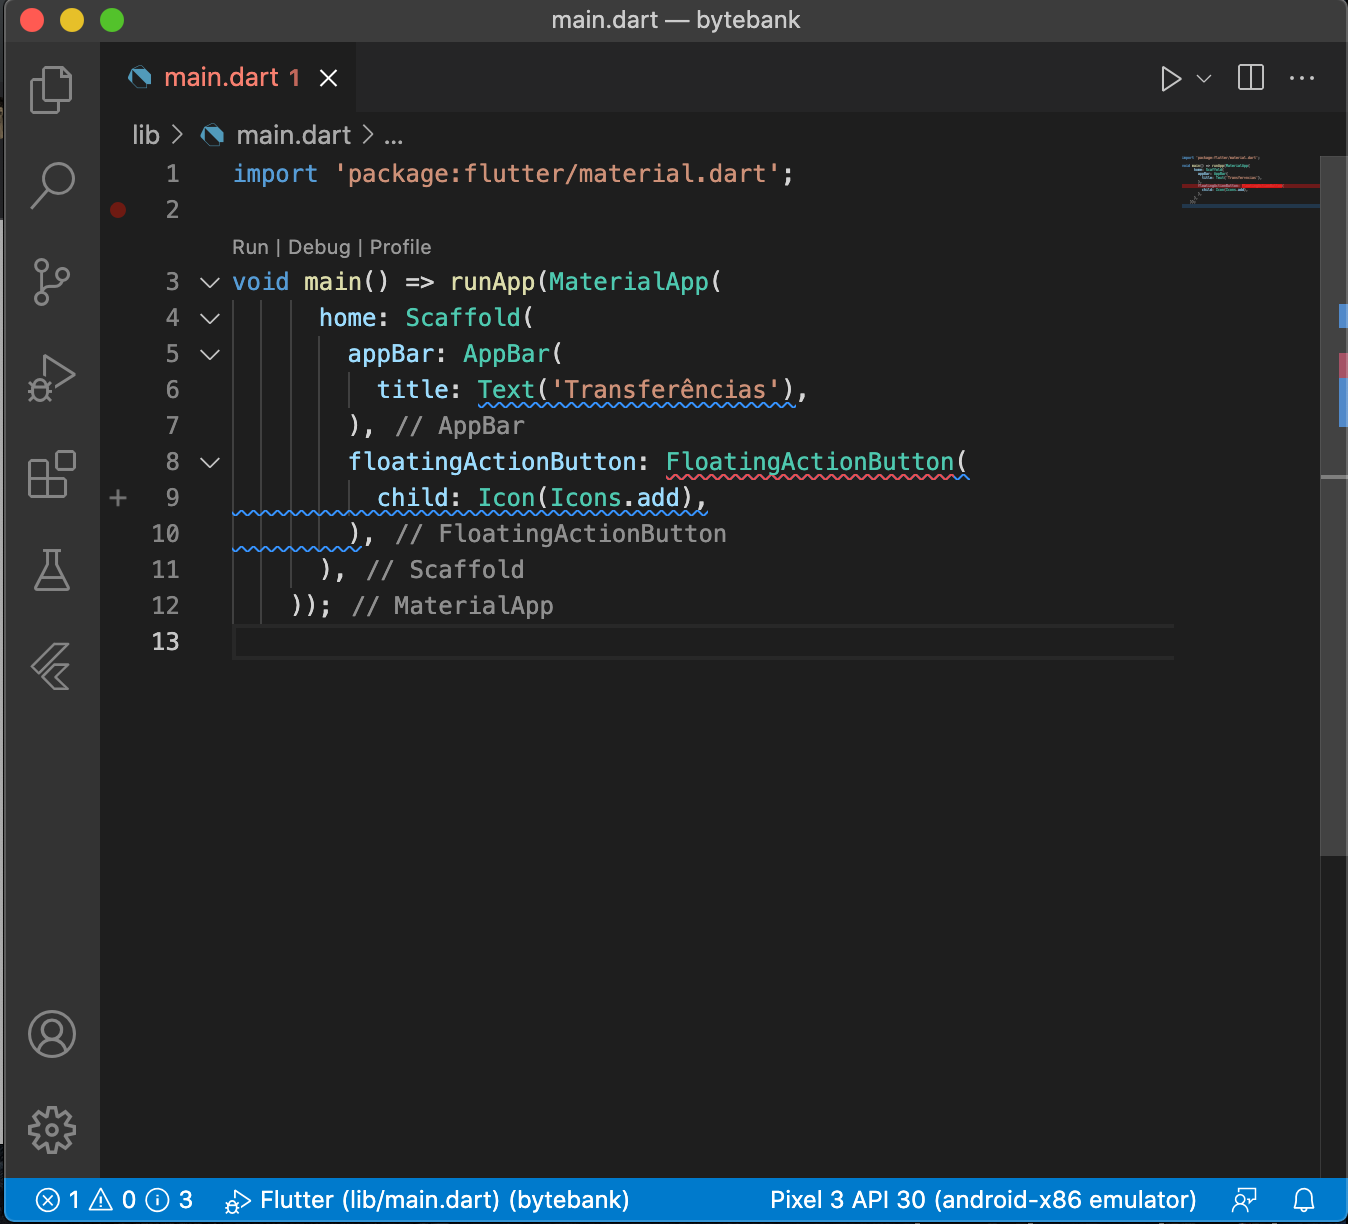
Task: Split the editor to the right
Action: click(1251, 78)
